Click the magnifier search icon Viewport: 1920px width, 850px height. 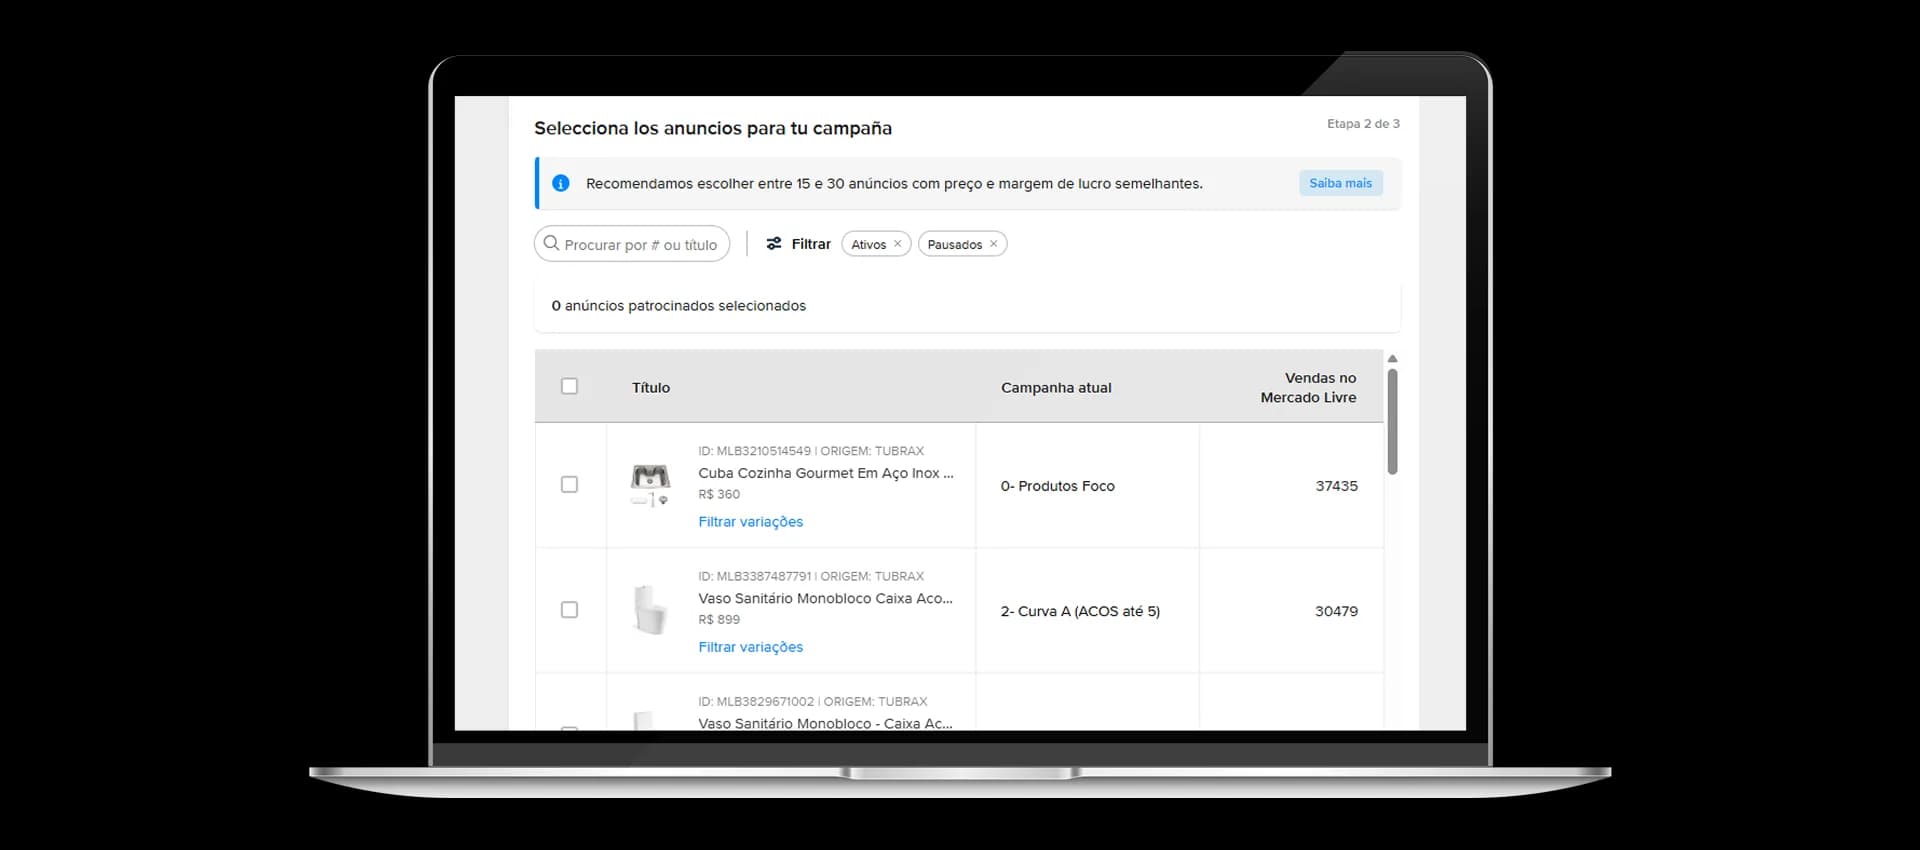coord(551,243)
